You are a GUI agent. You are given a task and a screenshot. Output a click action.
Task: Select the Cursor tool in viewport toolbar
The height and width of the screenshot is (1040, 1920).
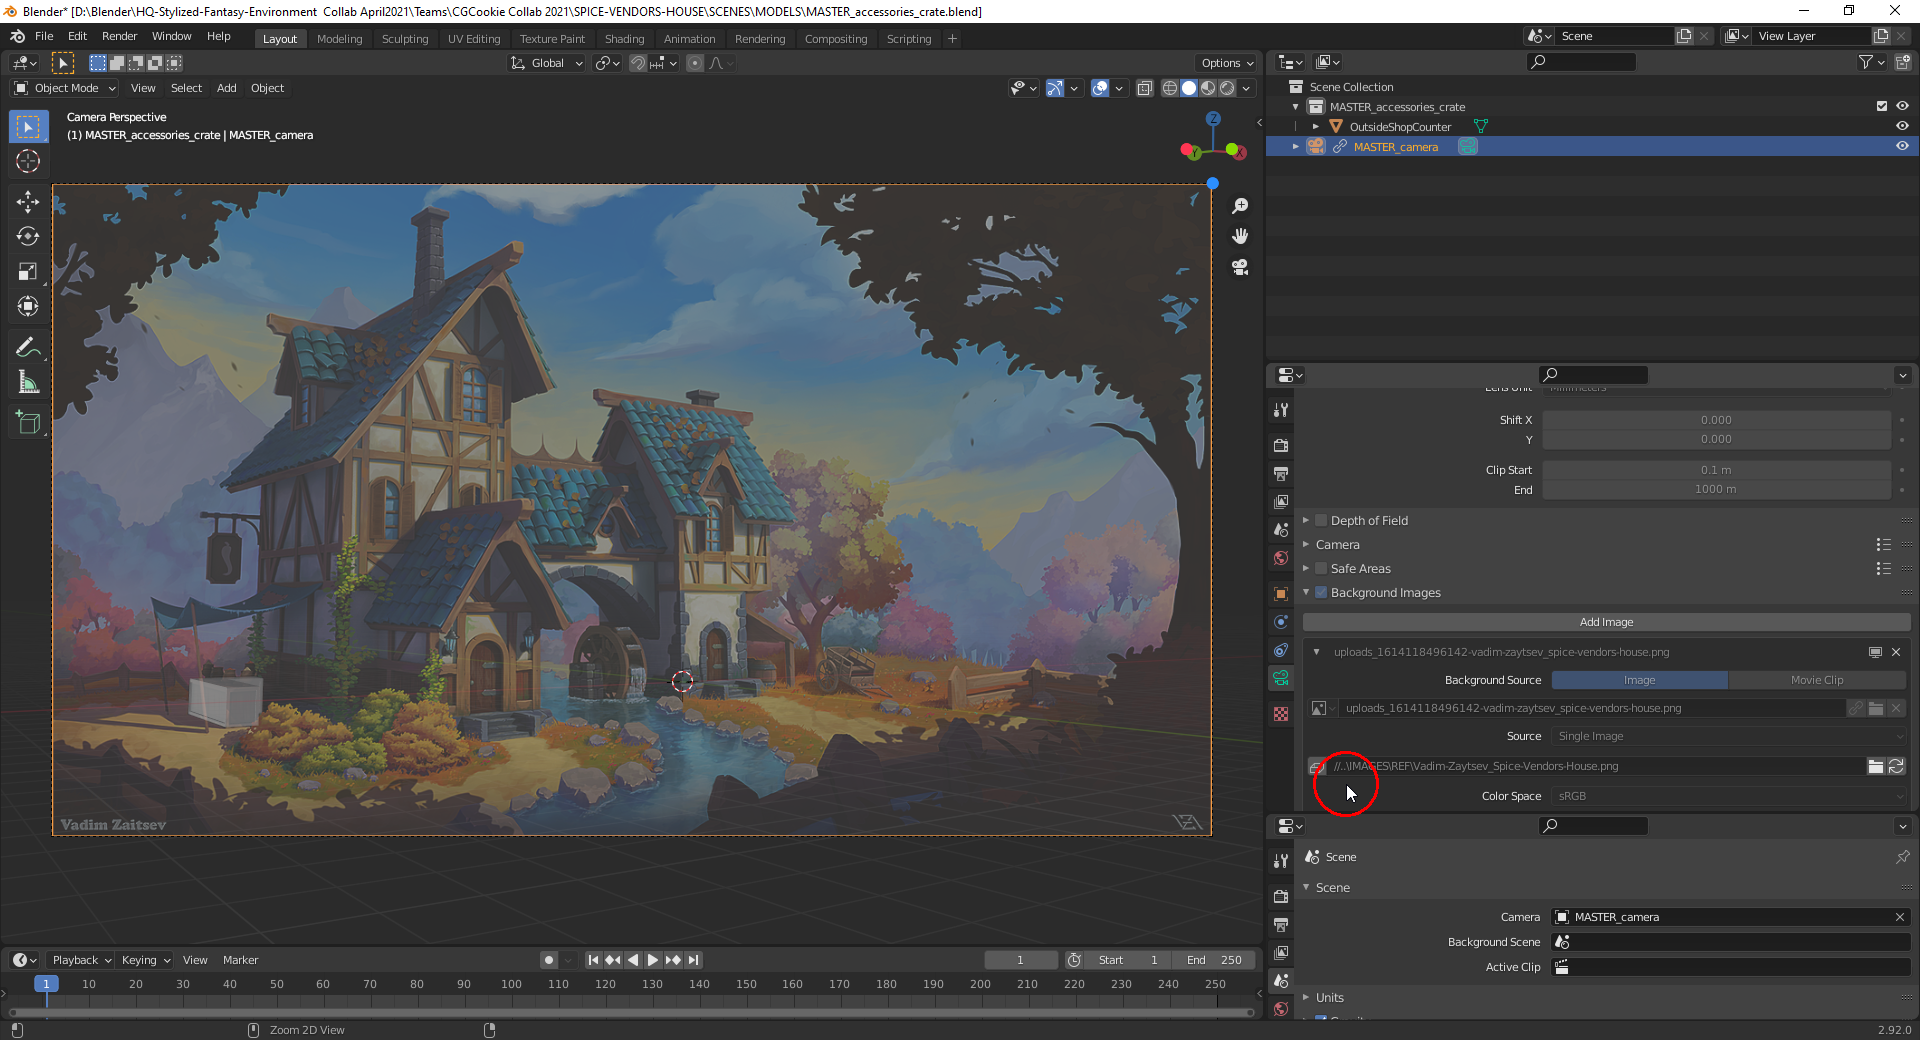(28, 161)
